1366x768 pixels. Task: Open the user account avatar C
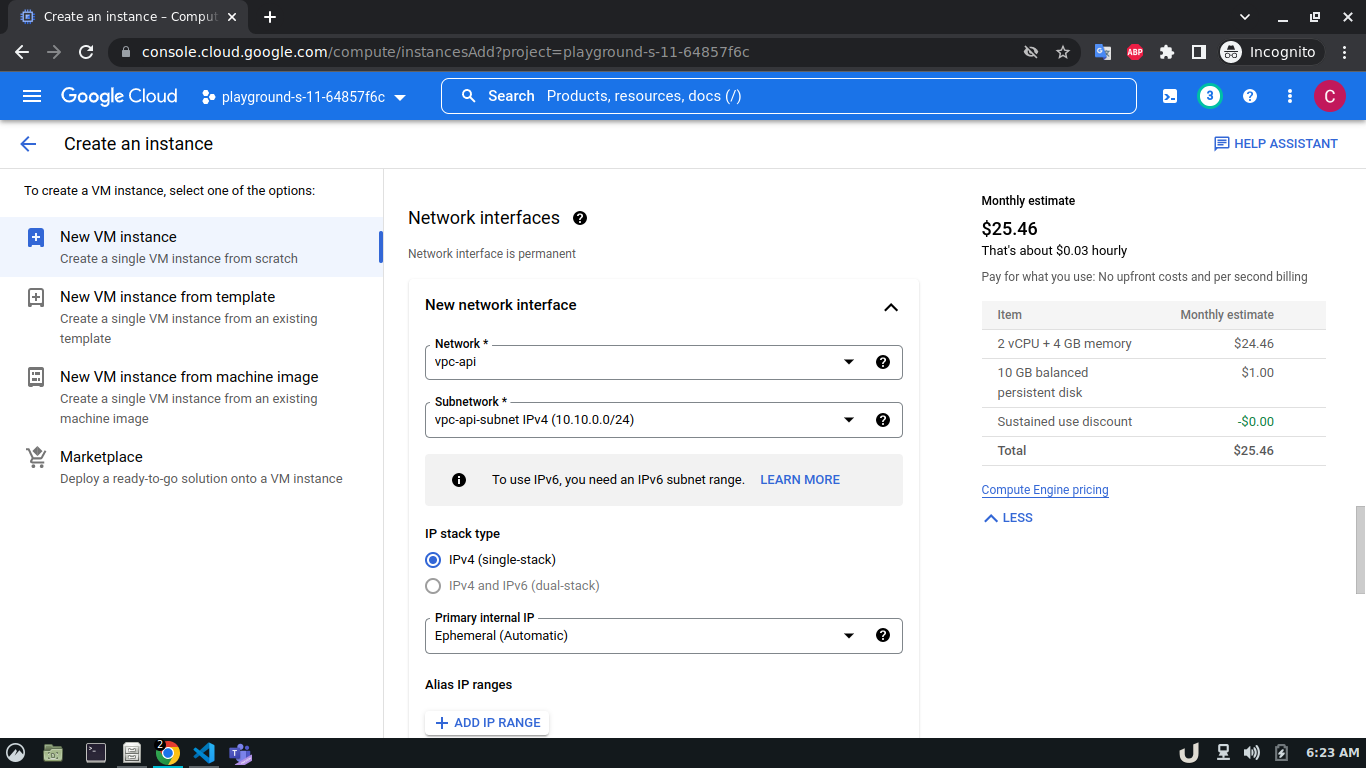point(1329,96)
